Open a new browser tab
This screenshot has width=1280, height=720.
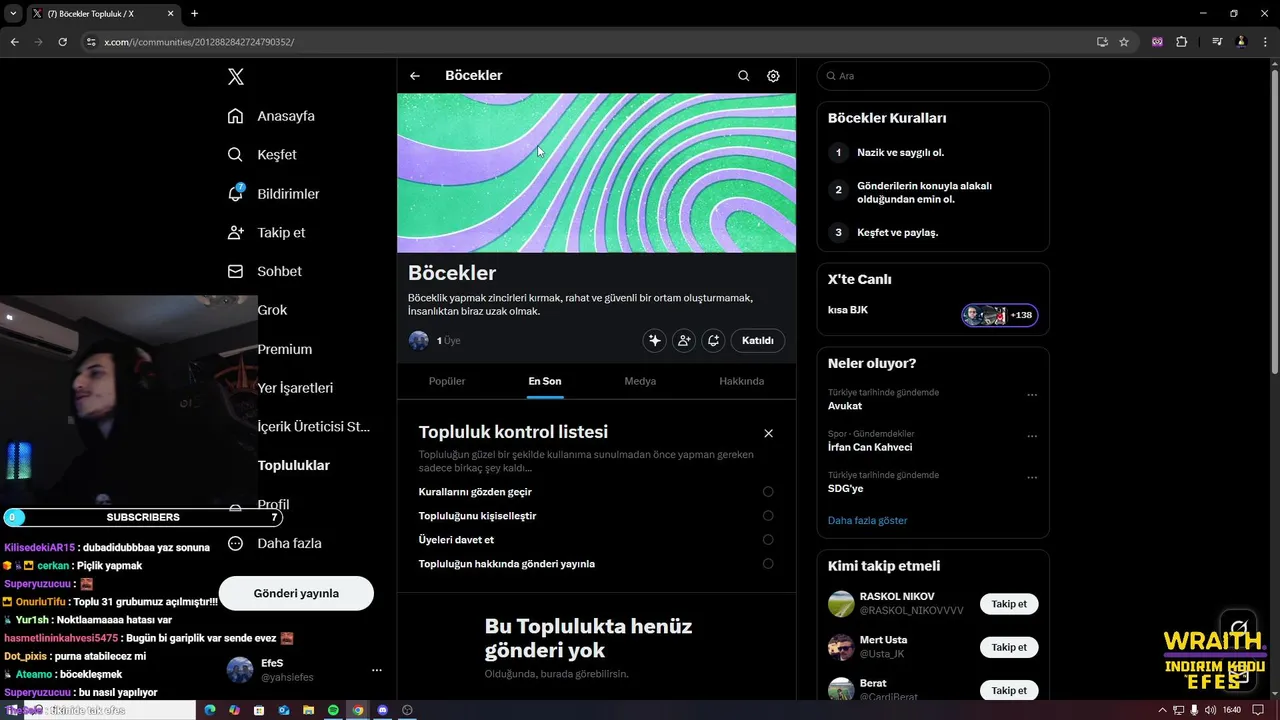click(194, 13)
